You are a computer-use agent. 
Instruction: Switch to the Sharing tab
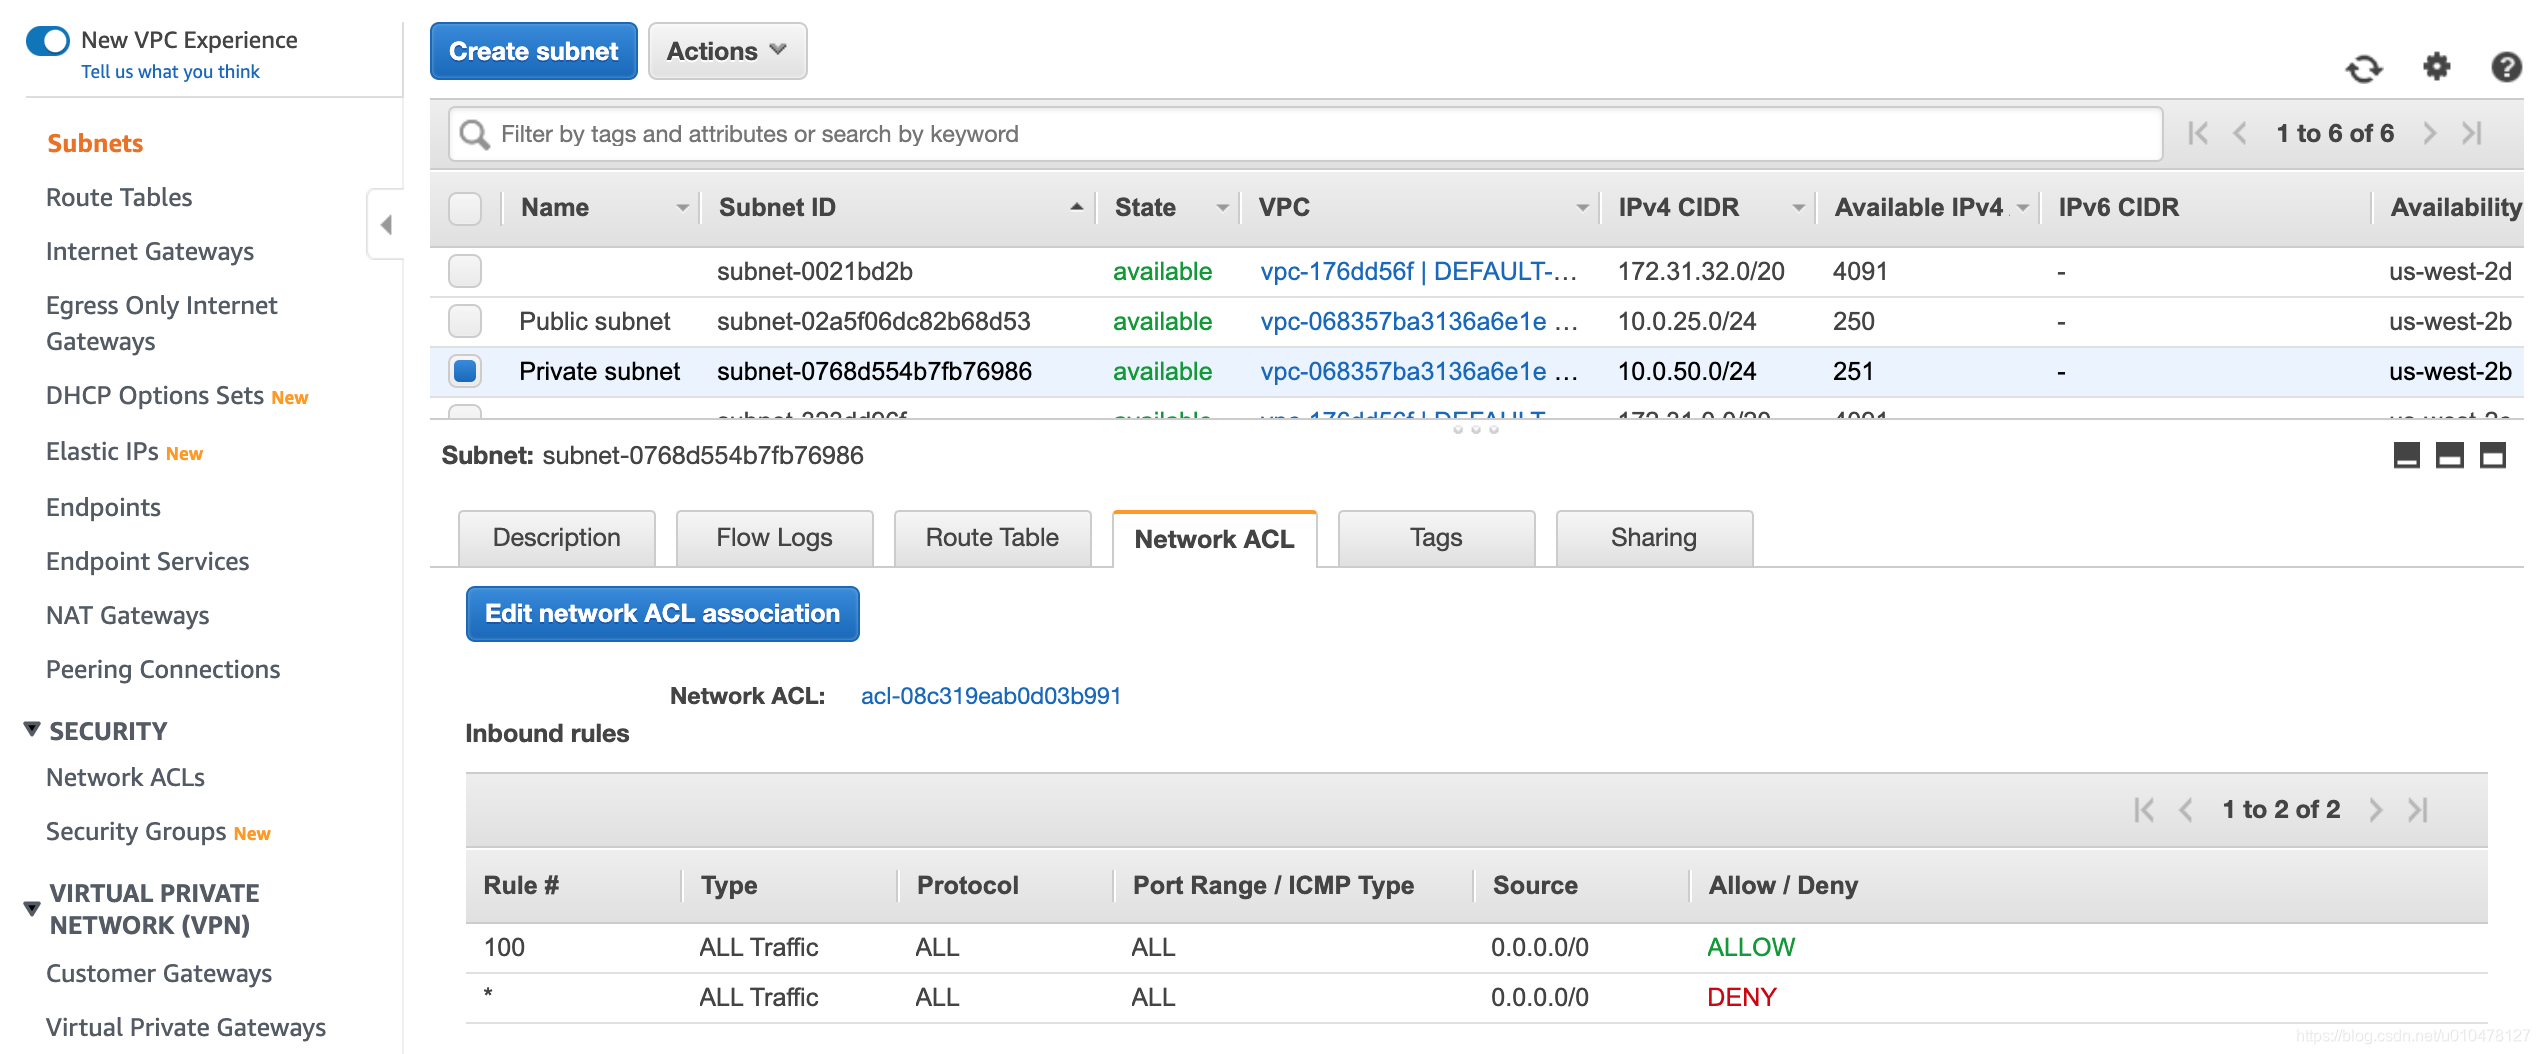[x=1654, y=538]
